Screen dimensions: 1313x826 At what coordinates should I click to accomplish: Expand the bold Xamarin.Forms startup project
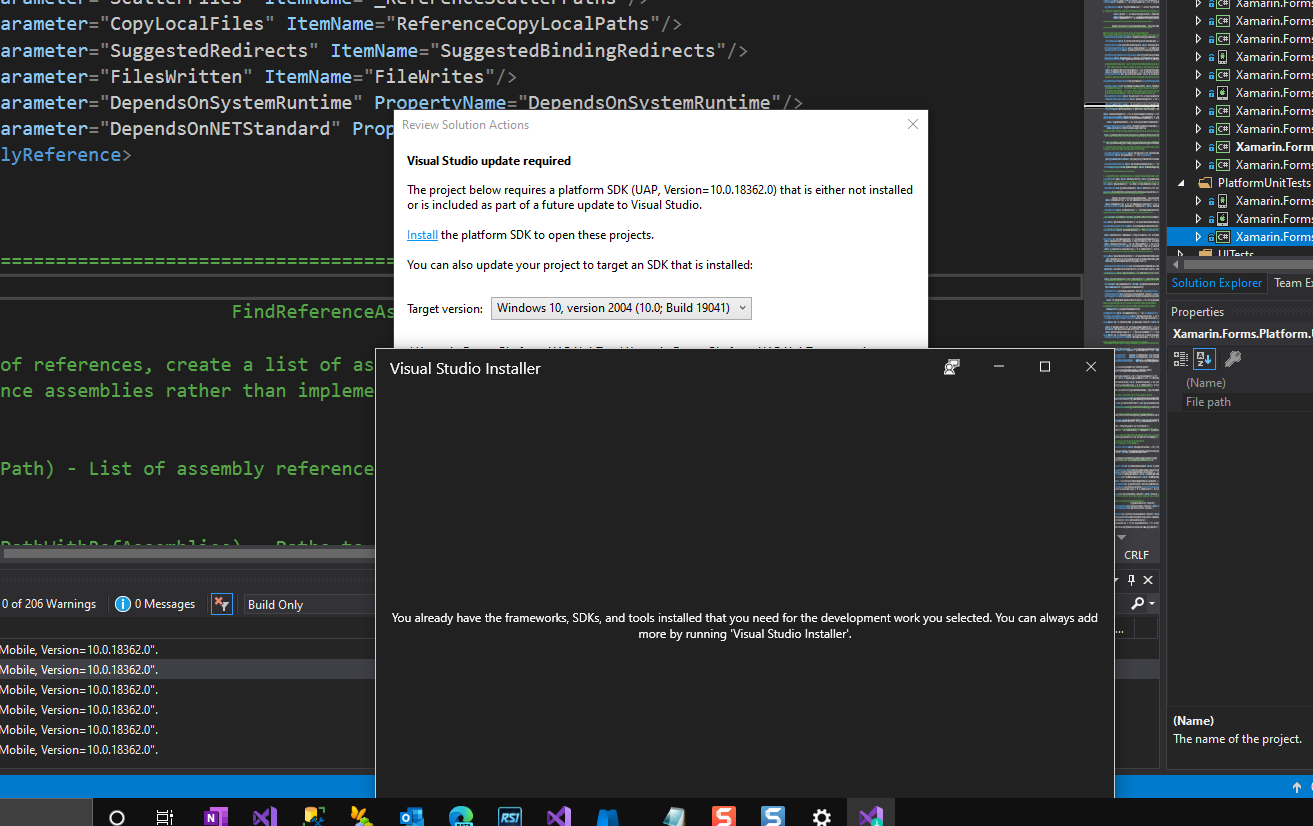click(1198, 147)
